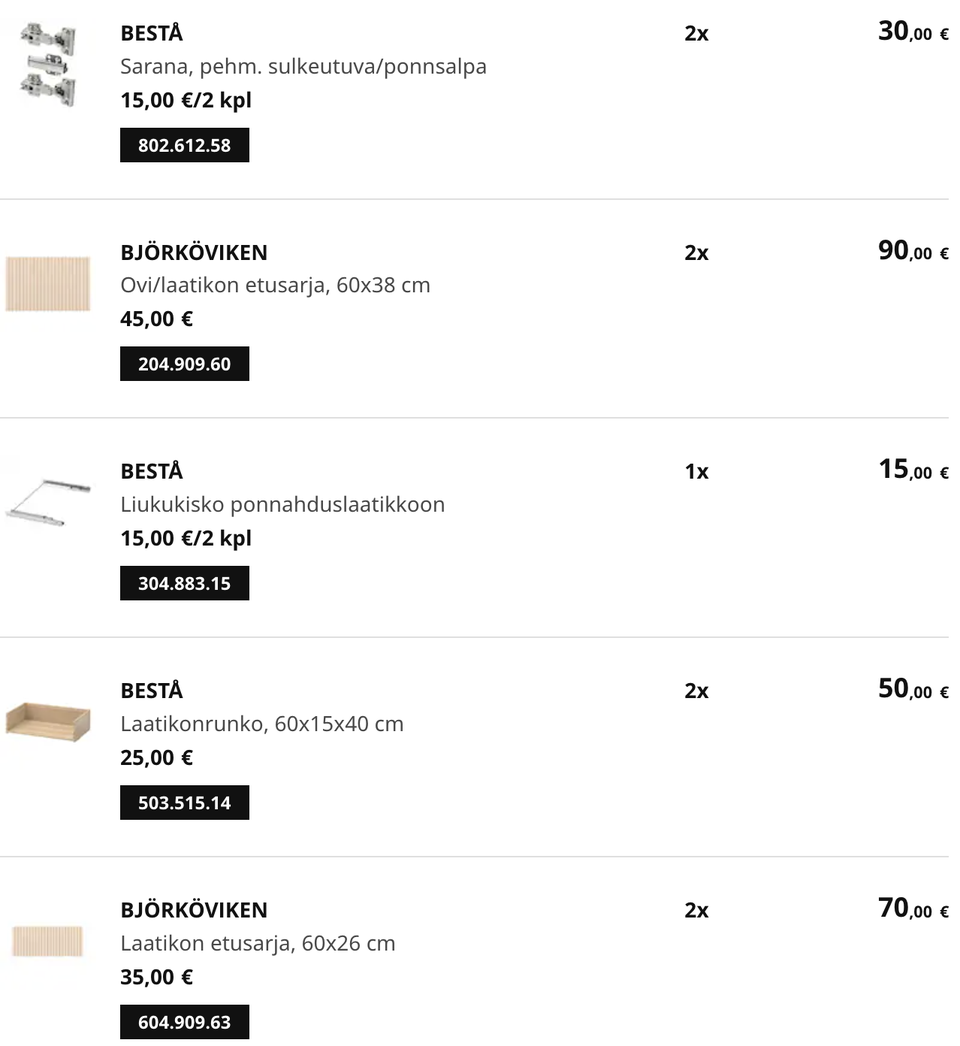Click the 1x quantity for Liukukisko
Image resolution: width=960 pixels, height=1046 pixels.
pyautogui.click(x=696, y=472)
